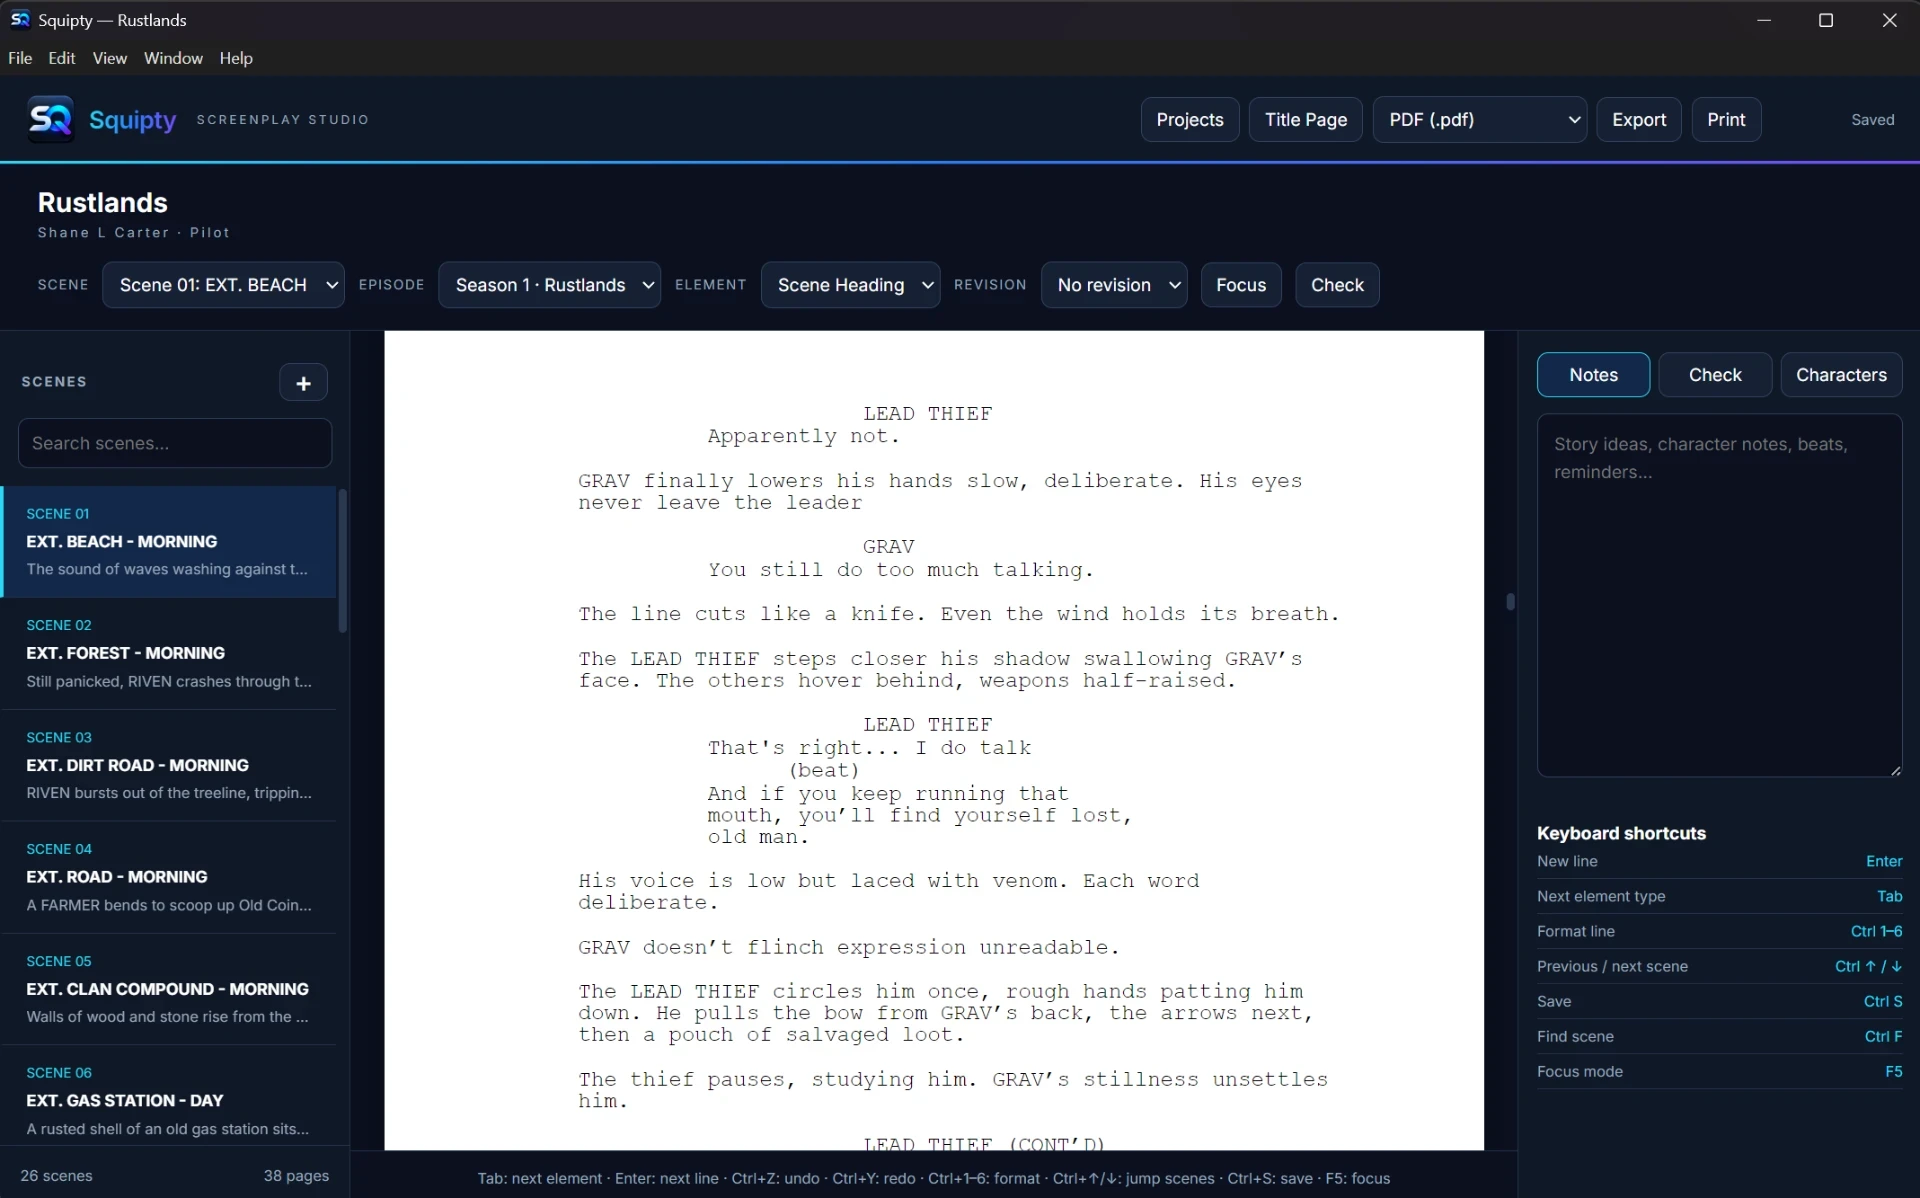Viewport: 1920px width, 1198px height.
Task: Select Scene 01 EXT. BEACH - MORNING
Action: [x=169, y=542]
